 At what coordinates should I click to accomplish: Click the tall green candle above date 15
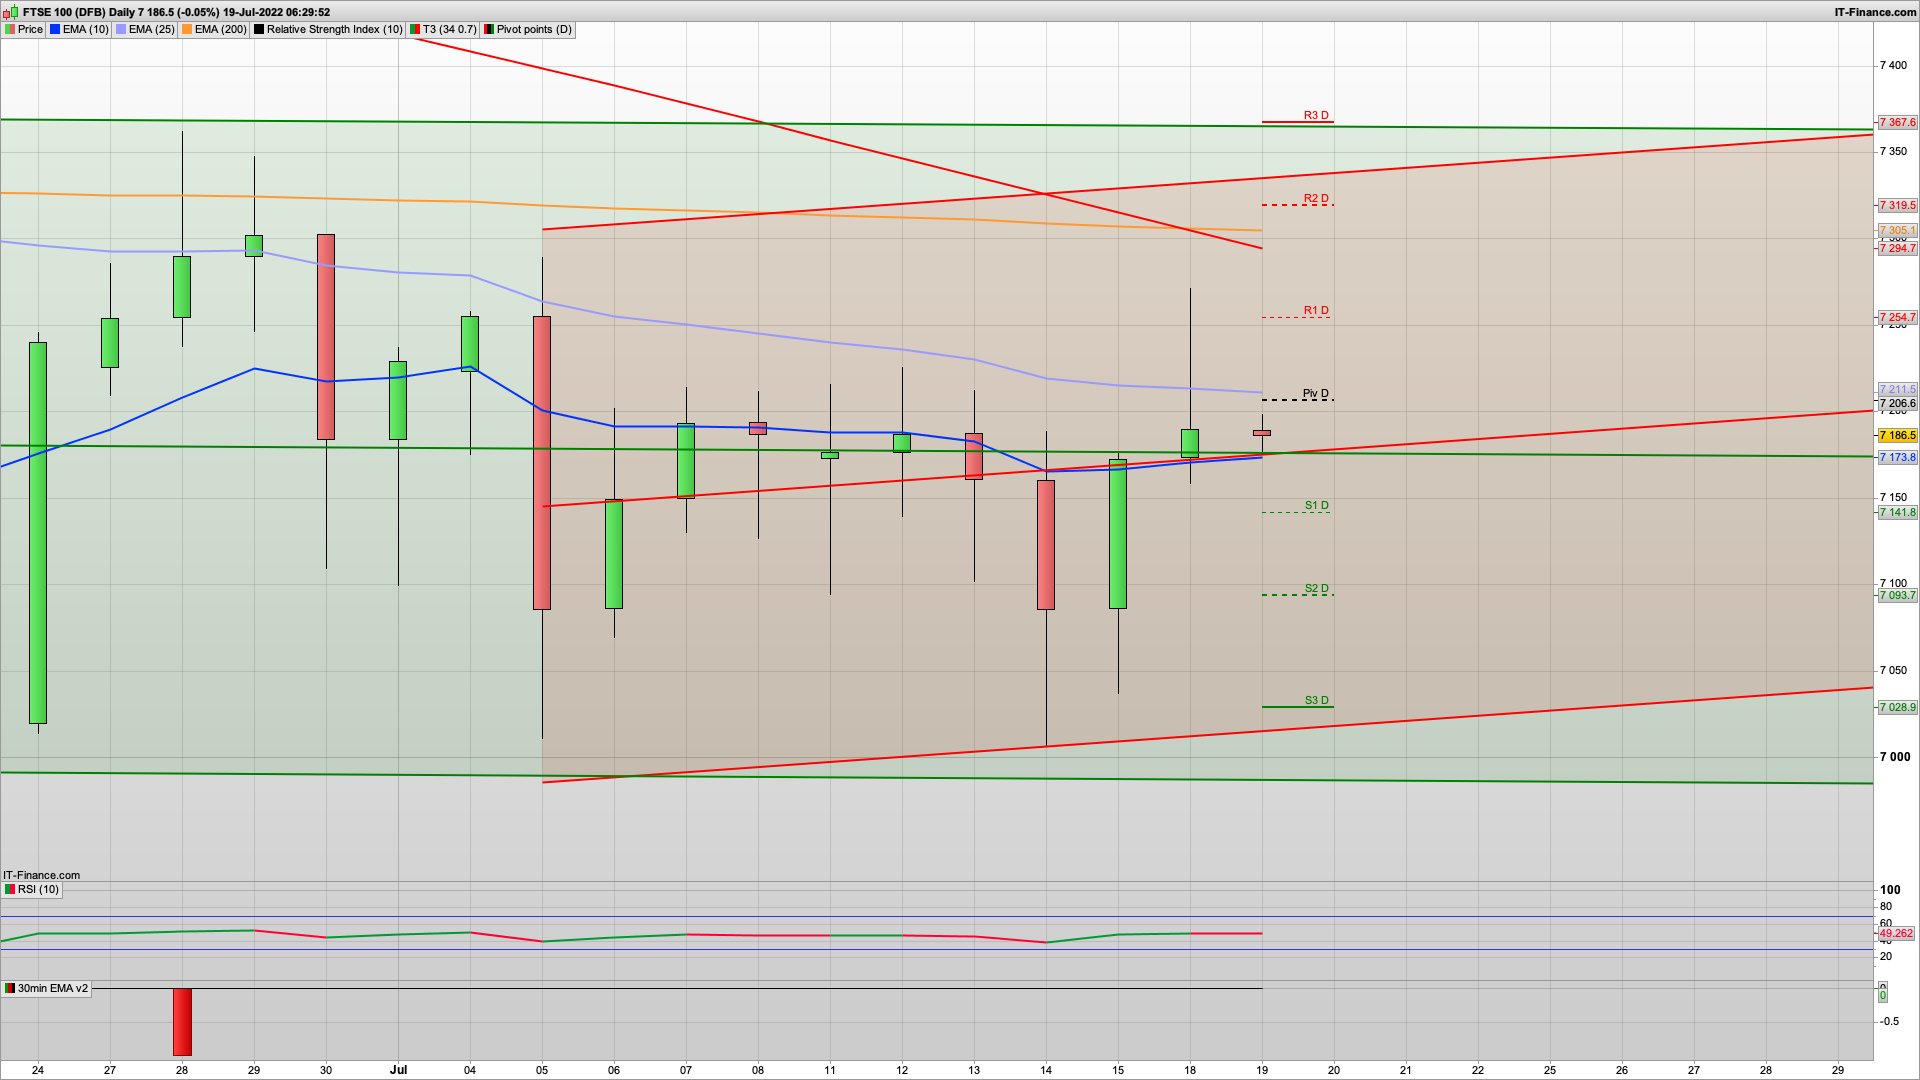(1118, 534)
